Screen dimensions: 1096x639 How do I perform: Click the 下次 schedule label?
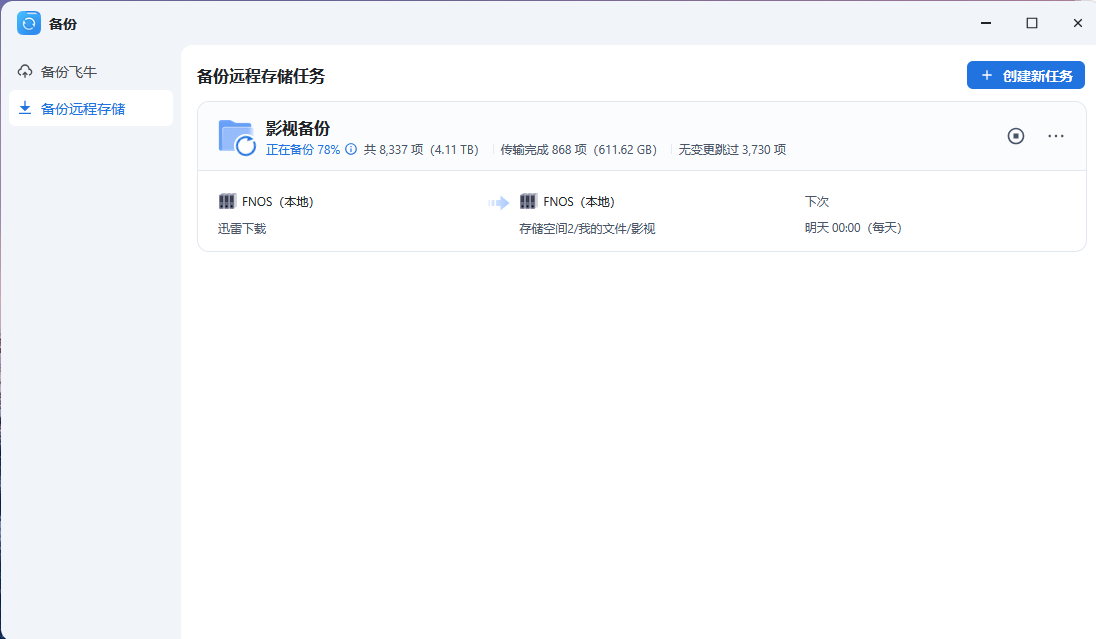816,201
